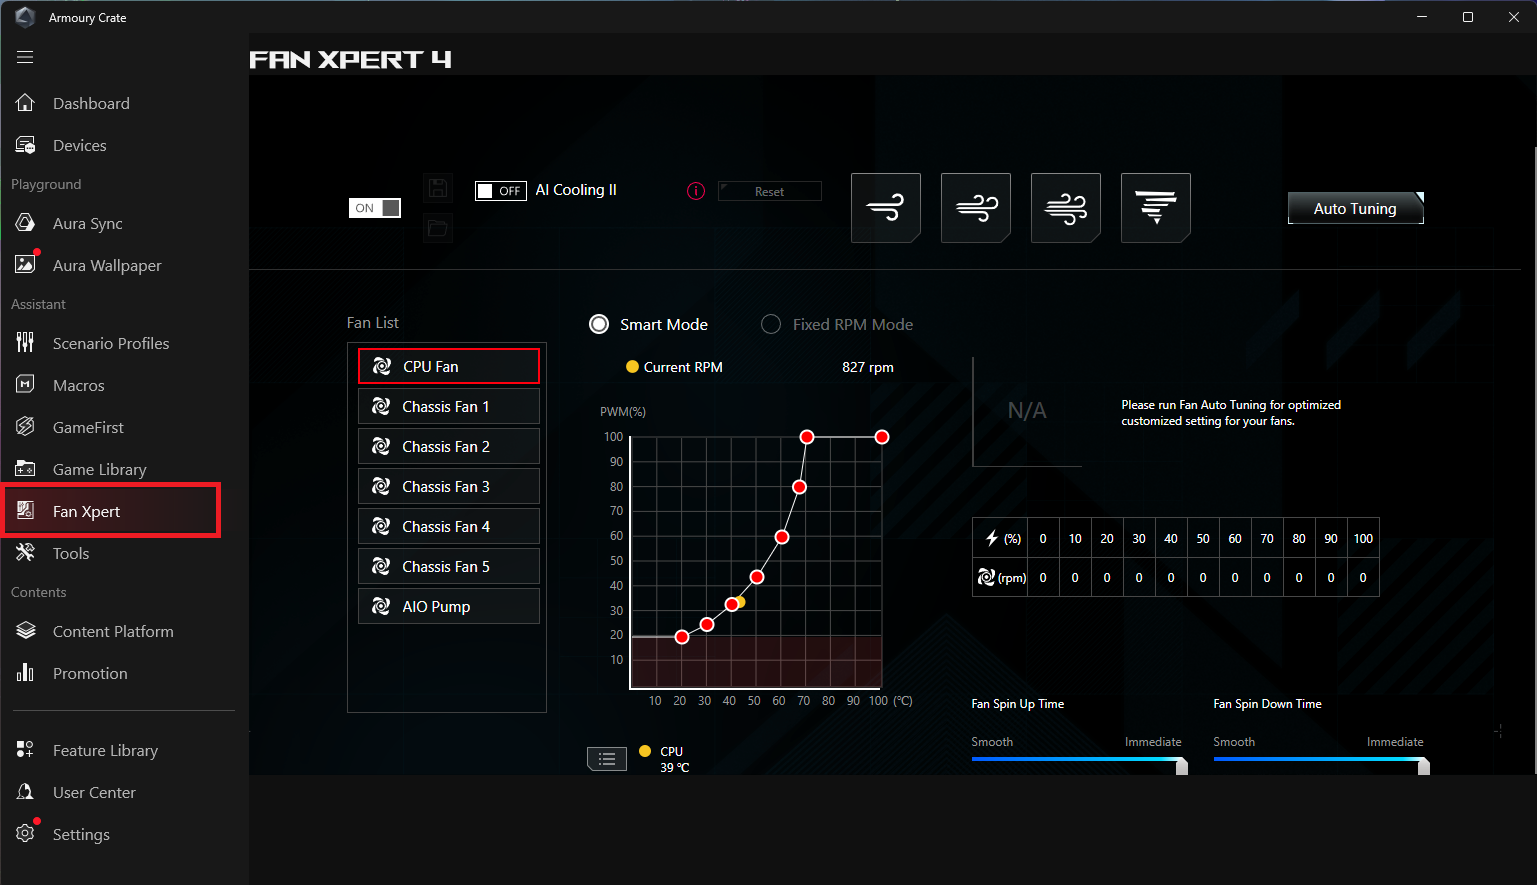Click the Fan Spin Up Time slider handle
The height and width of the screenshot is (885, 1537).
[x=1182, y=766]
